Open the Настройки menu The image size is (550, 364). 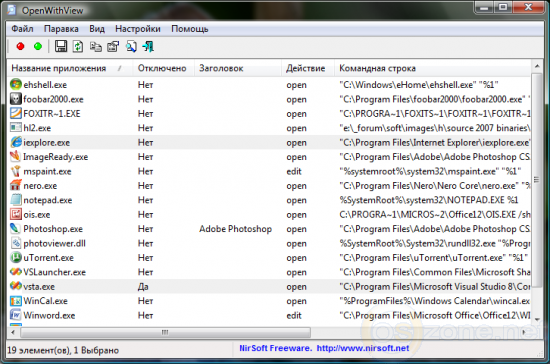click(138, 29)
